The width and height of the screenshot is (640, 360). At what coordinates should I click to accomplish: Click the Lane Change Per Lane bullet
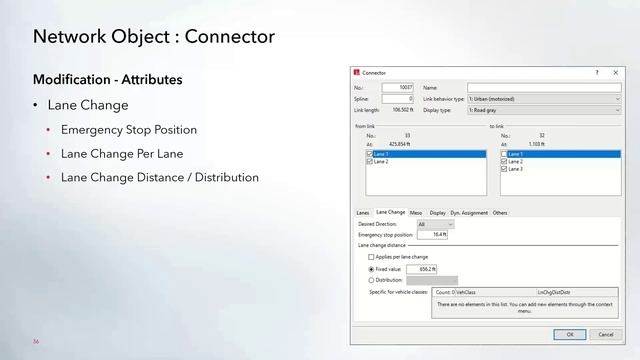point(122,154)
